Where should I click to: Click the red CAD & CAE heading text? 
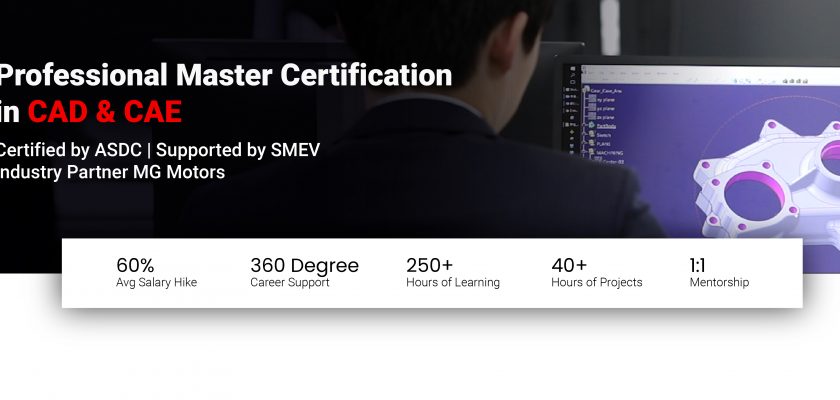(105, 112)
